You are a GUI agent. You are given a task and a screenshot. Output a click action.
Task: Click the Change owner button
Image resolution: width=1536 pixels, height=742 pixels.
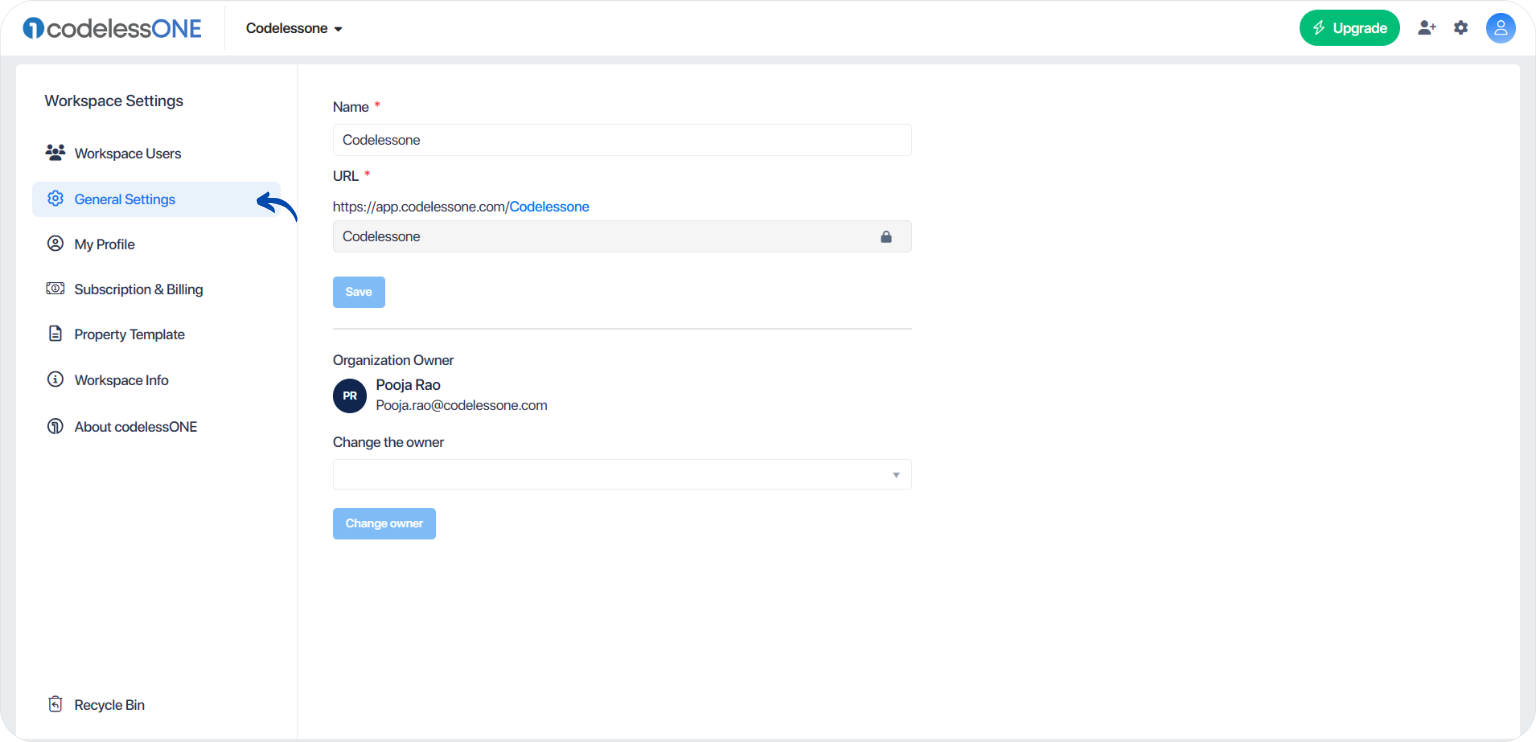pyautogui.click(x=384, y=524)
